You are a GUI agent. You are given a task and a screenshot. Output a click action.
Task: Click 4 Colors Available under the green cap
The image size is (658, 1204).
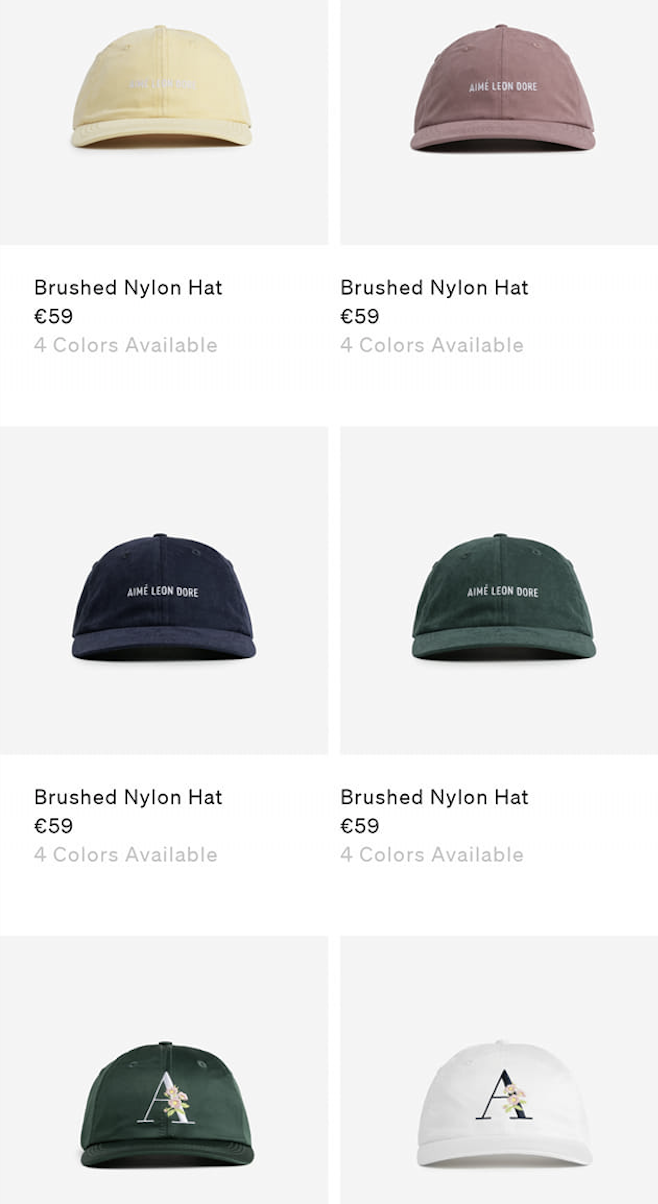pos(432,855)
